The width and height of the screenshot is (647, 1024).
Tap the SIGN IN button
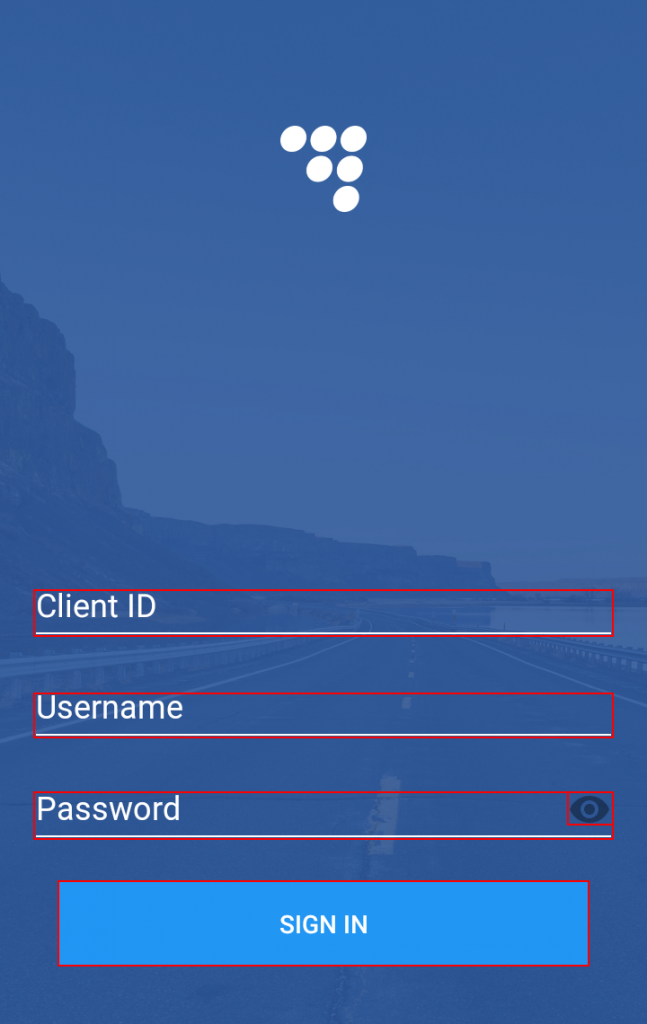323,923
